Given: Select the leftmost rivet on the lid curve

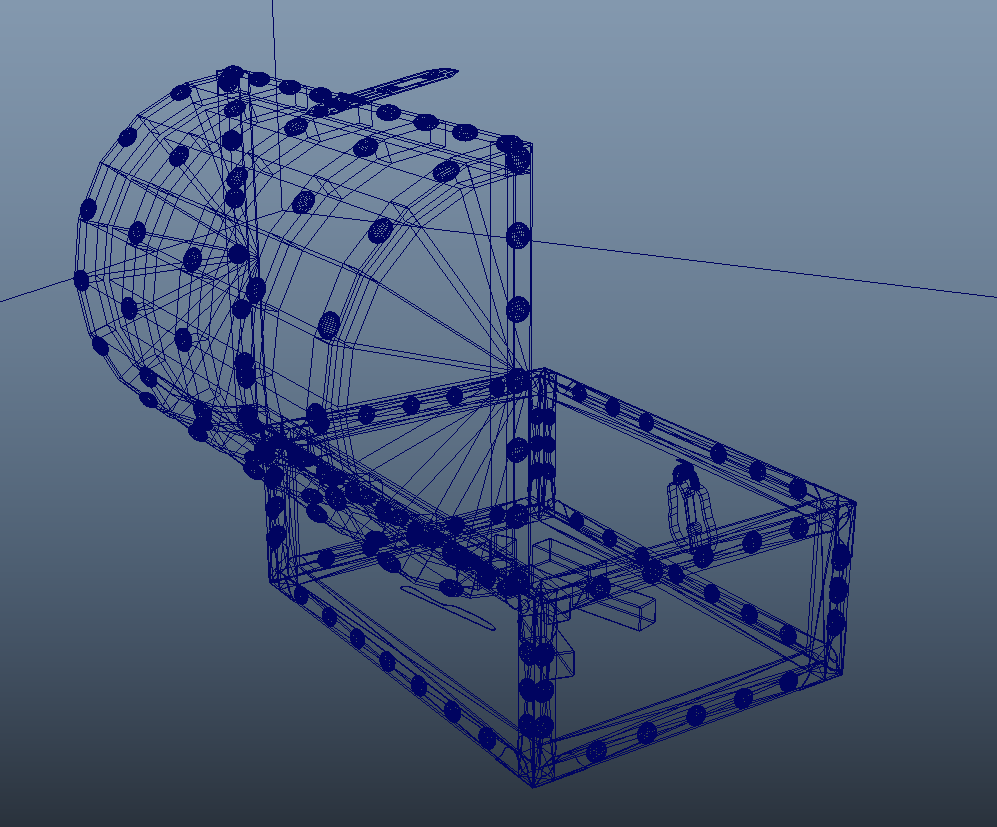Looking at the screenshot, I should 82,281.
